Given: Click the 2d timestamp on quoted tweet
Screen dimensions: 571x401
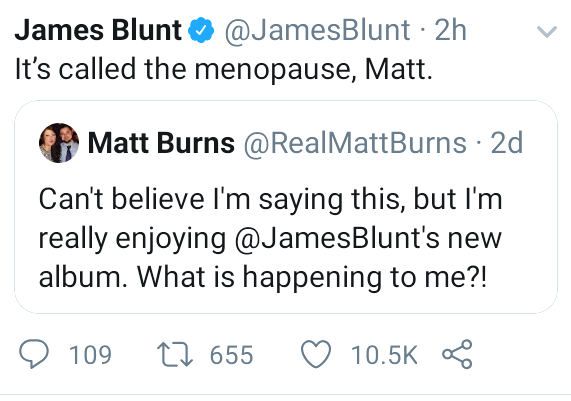Looking at the screenshot, I should pos(507,143).
